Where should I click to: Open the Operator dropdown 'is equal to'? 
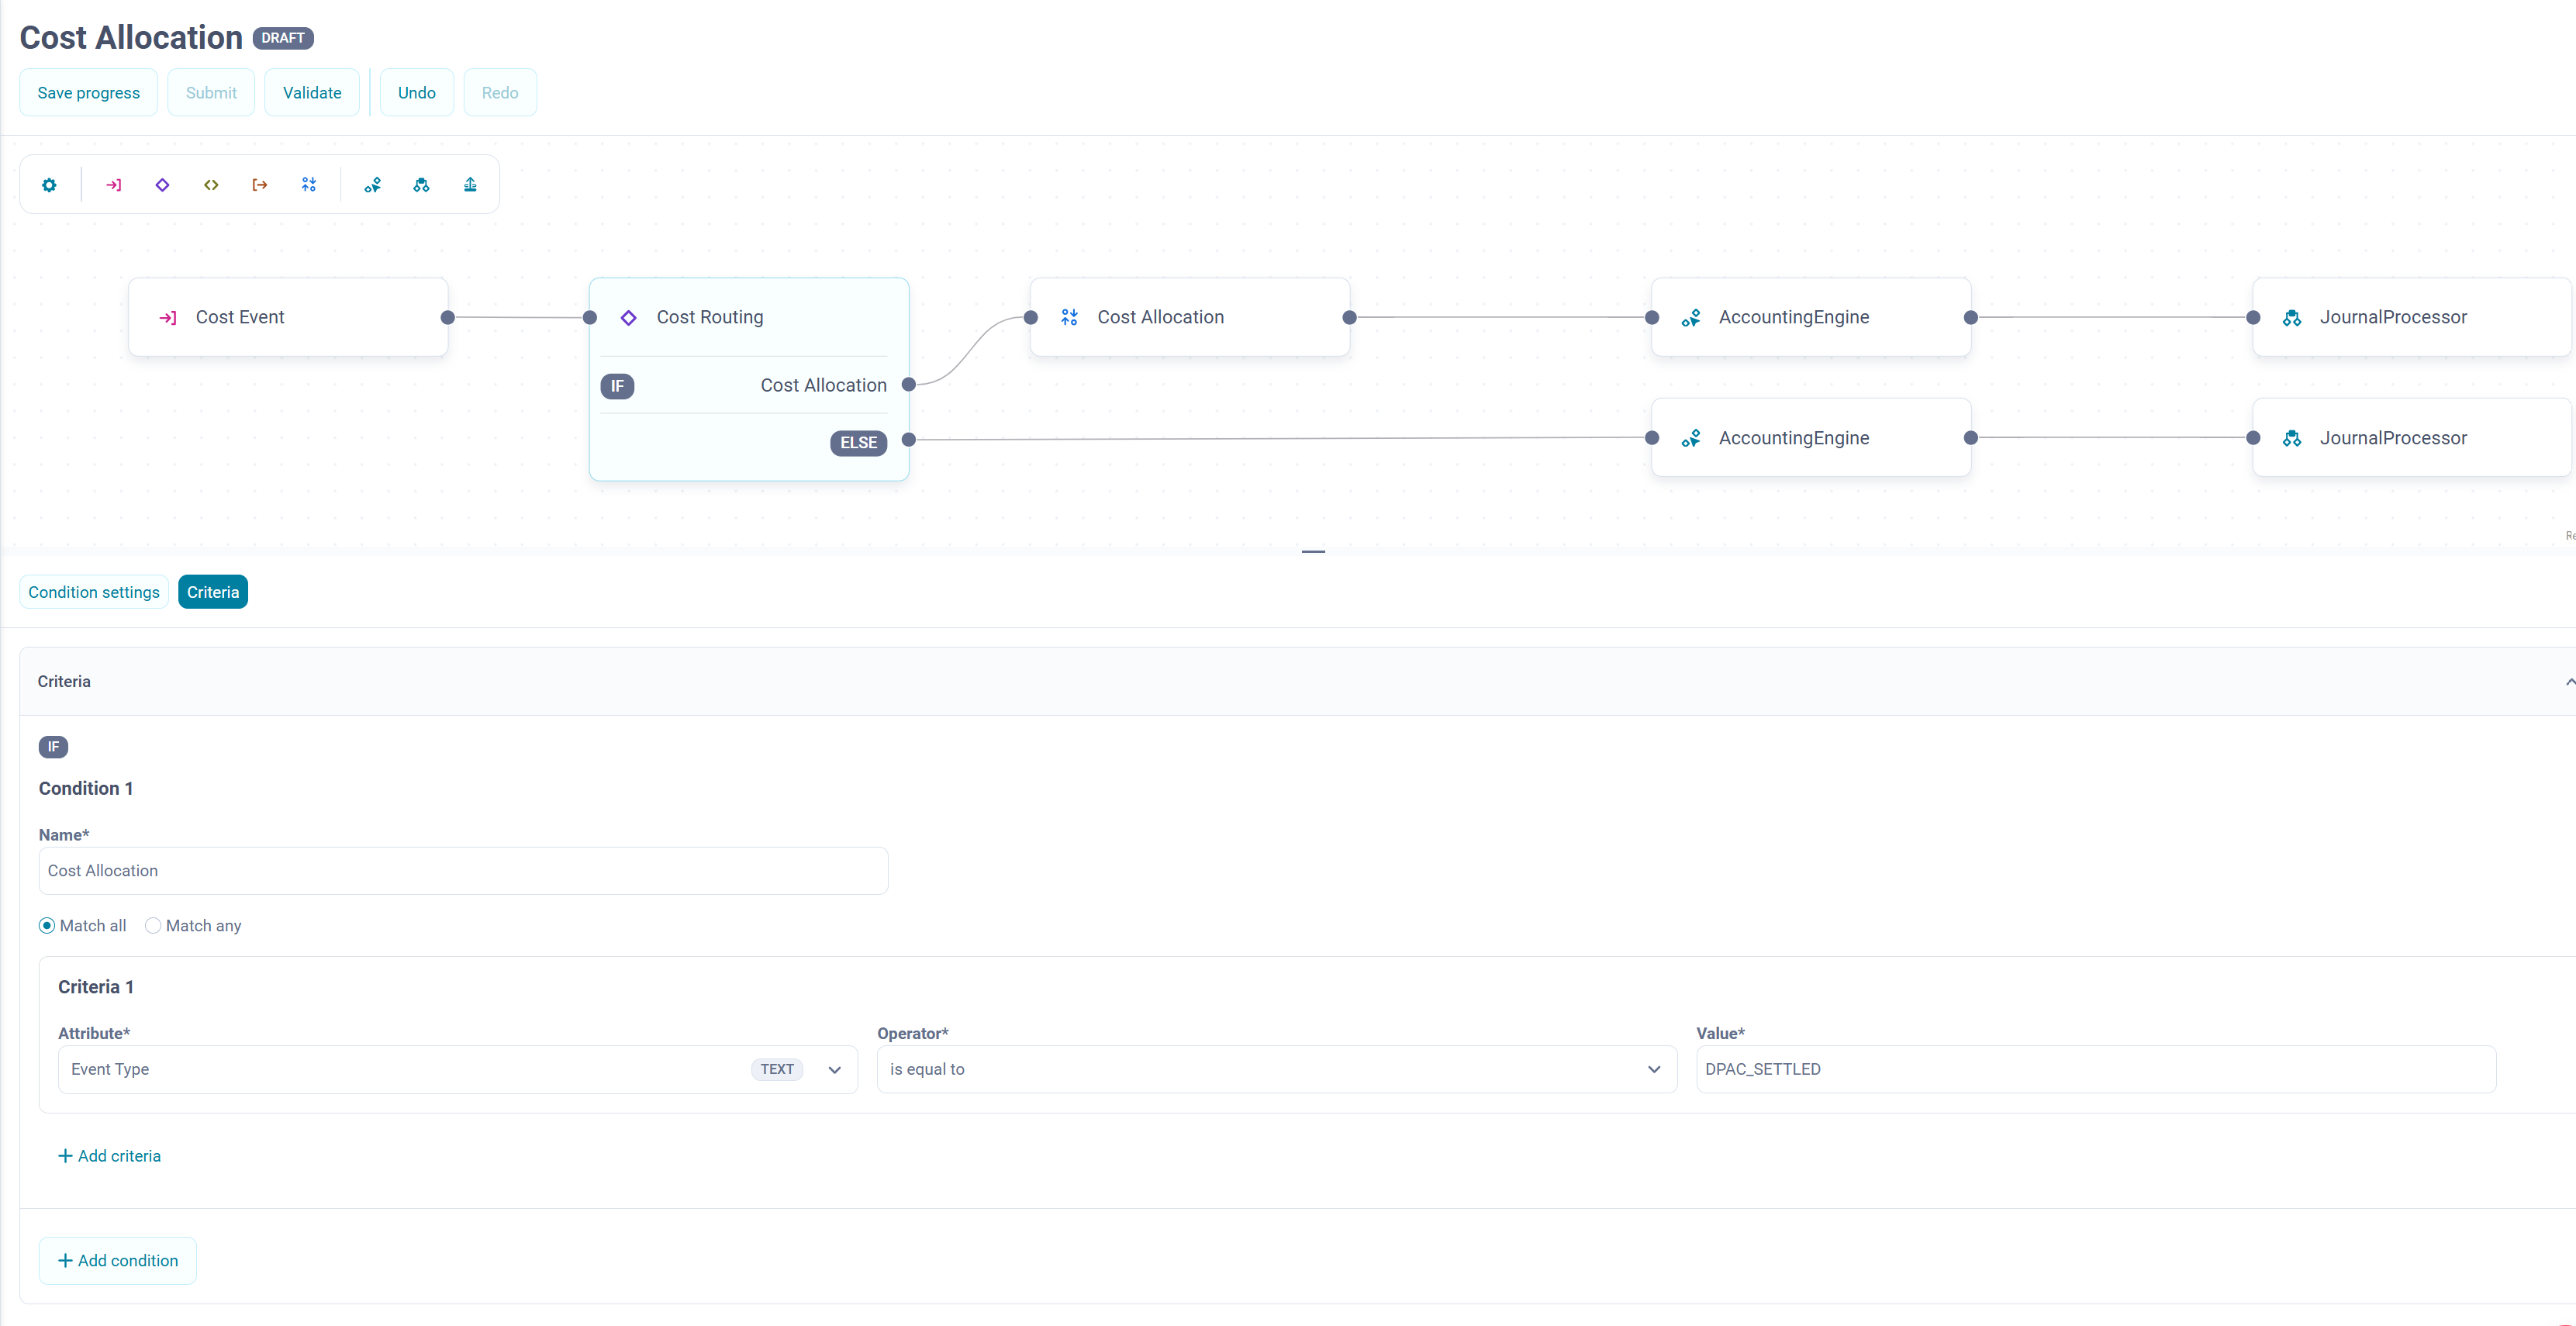point(1276,1069)
